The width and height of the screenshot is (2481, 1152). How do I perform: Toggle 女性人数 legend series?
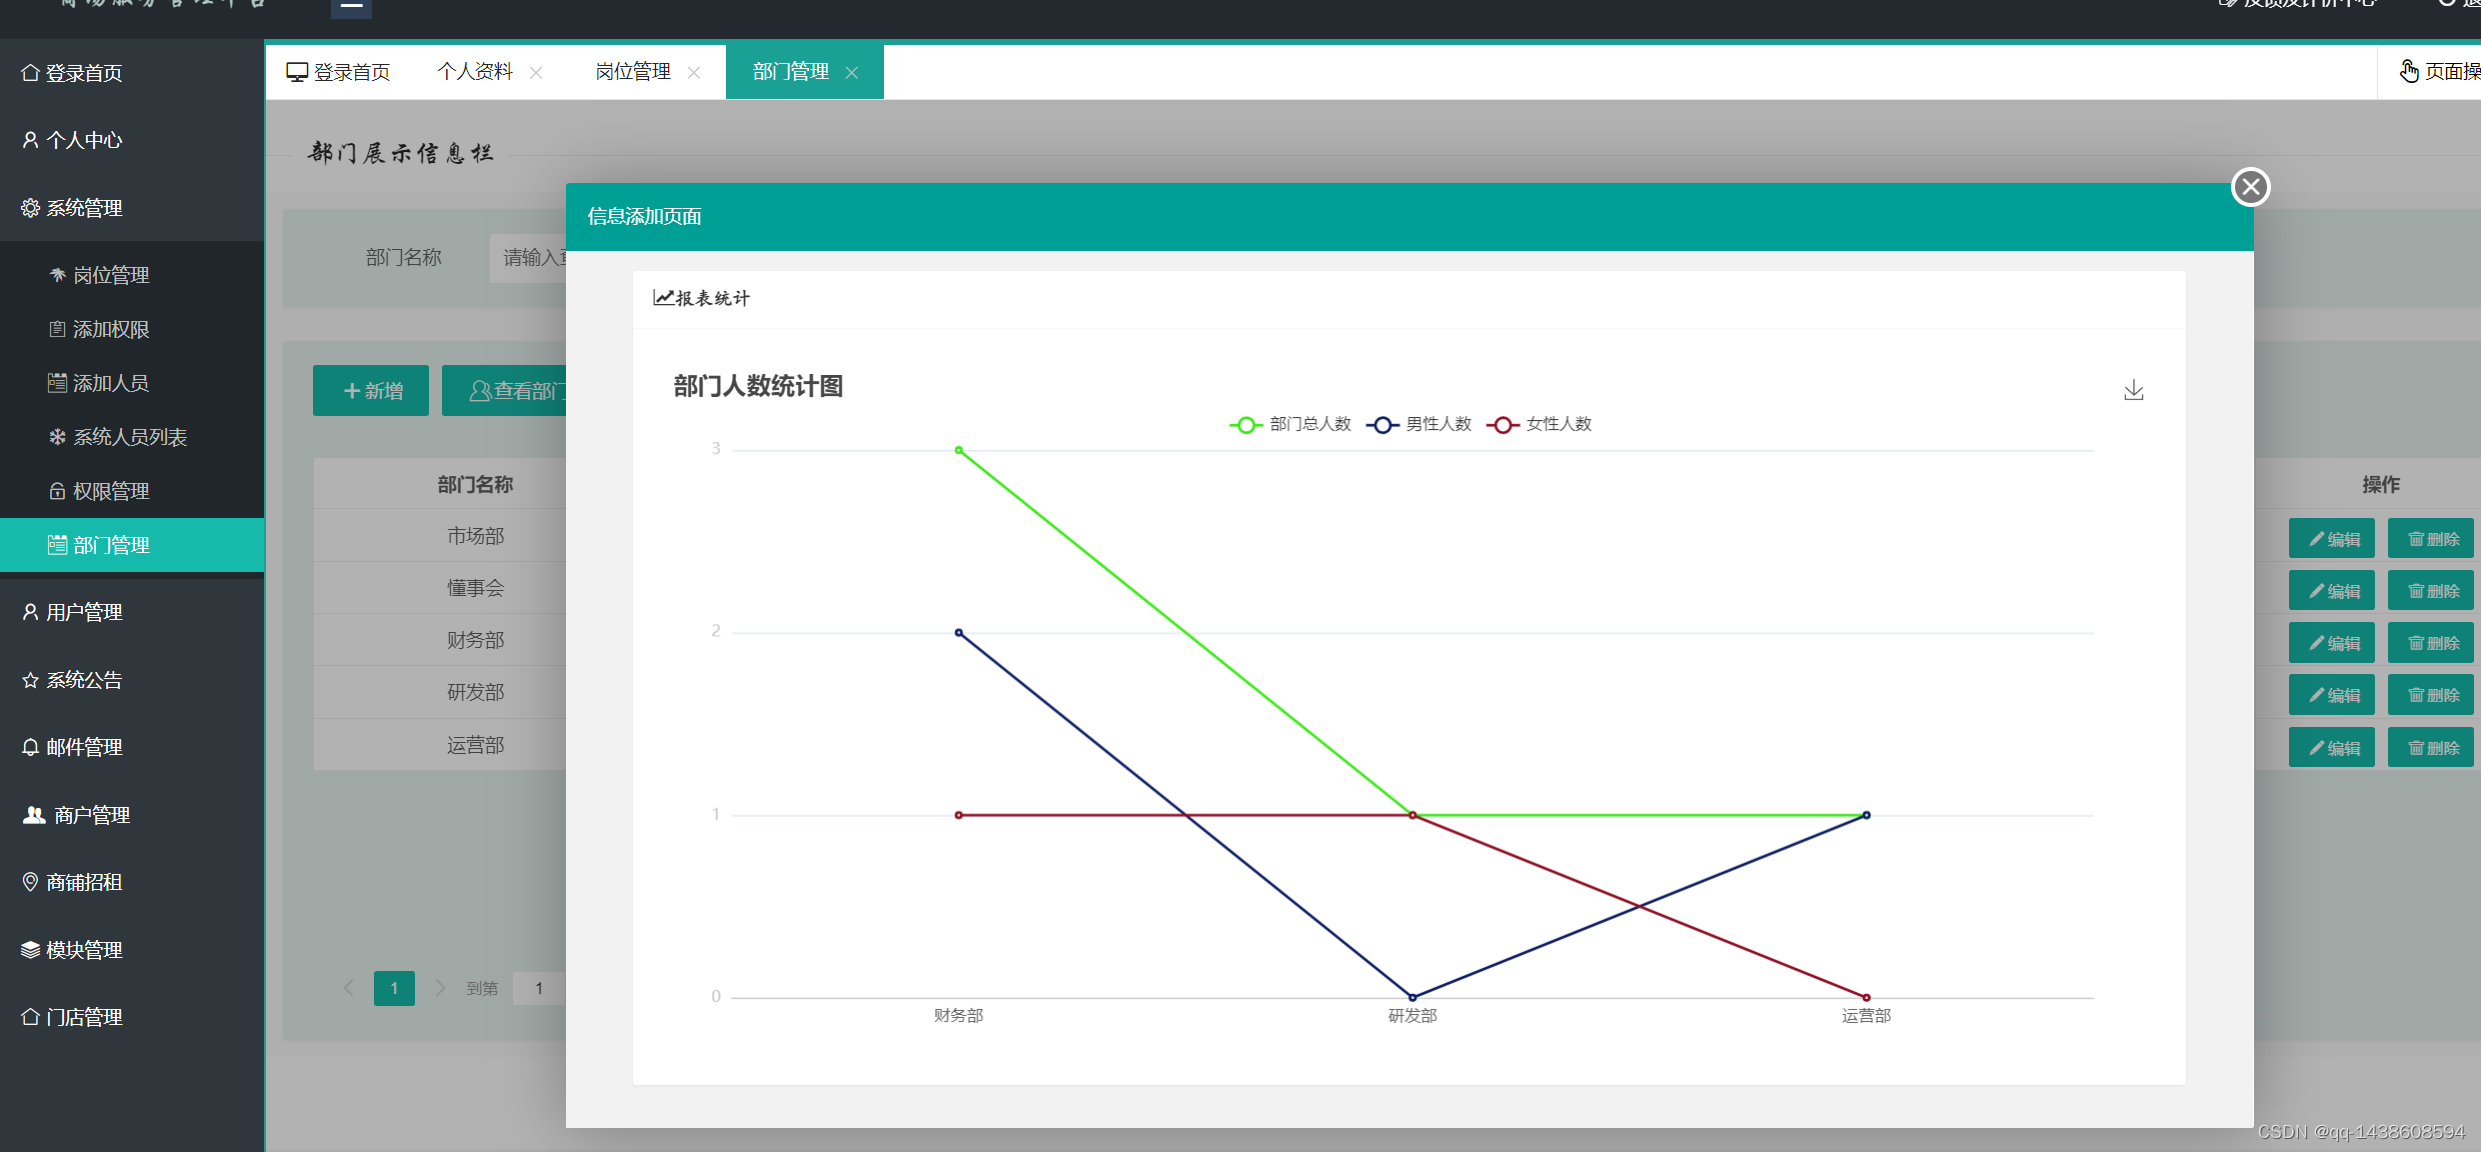[1539, 424]
